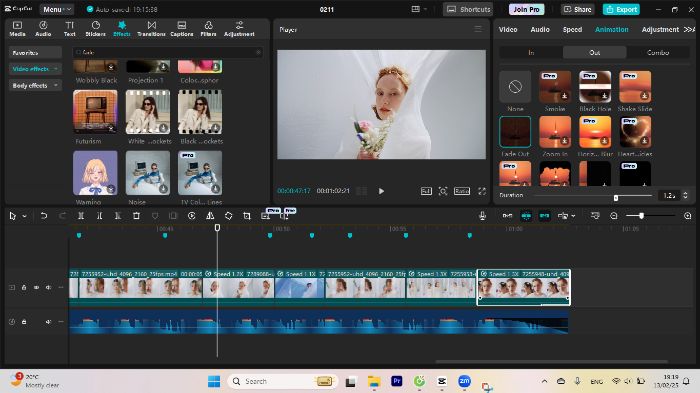The width and height of the screenshot is (700, 393).
Task: Switch to the Audio inspector tab
Action: click(540, 29)
